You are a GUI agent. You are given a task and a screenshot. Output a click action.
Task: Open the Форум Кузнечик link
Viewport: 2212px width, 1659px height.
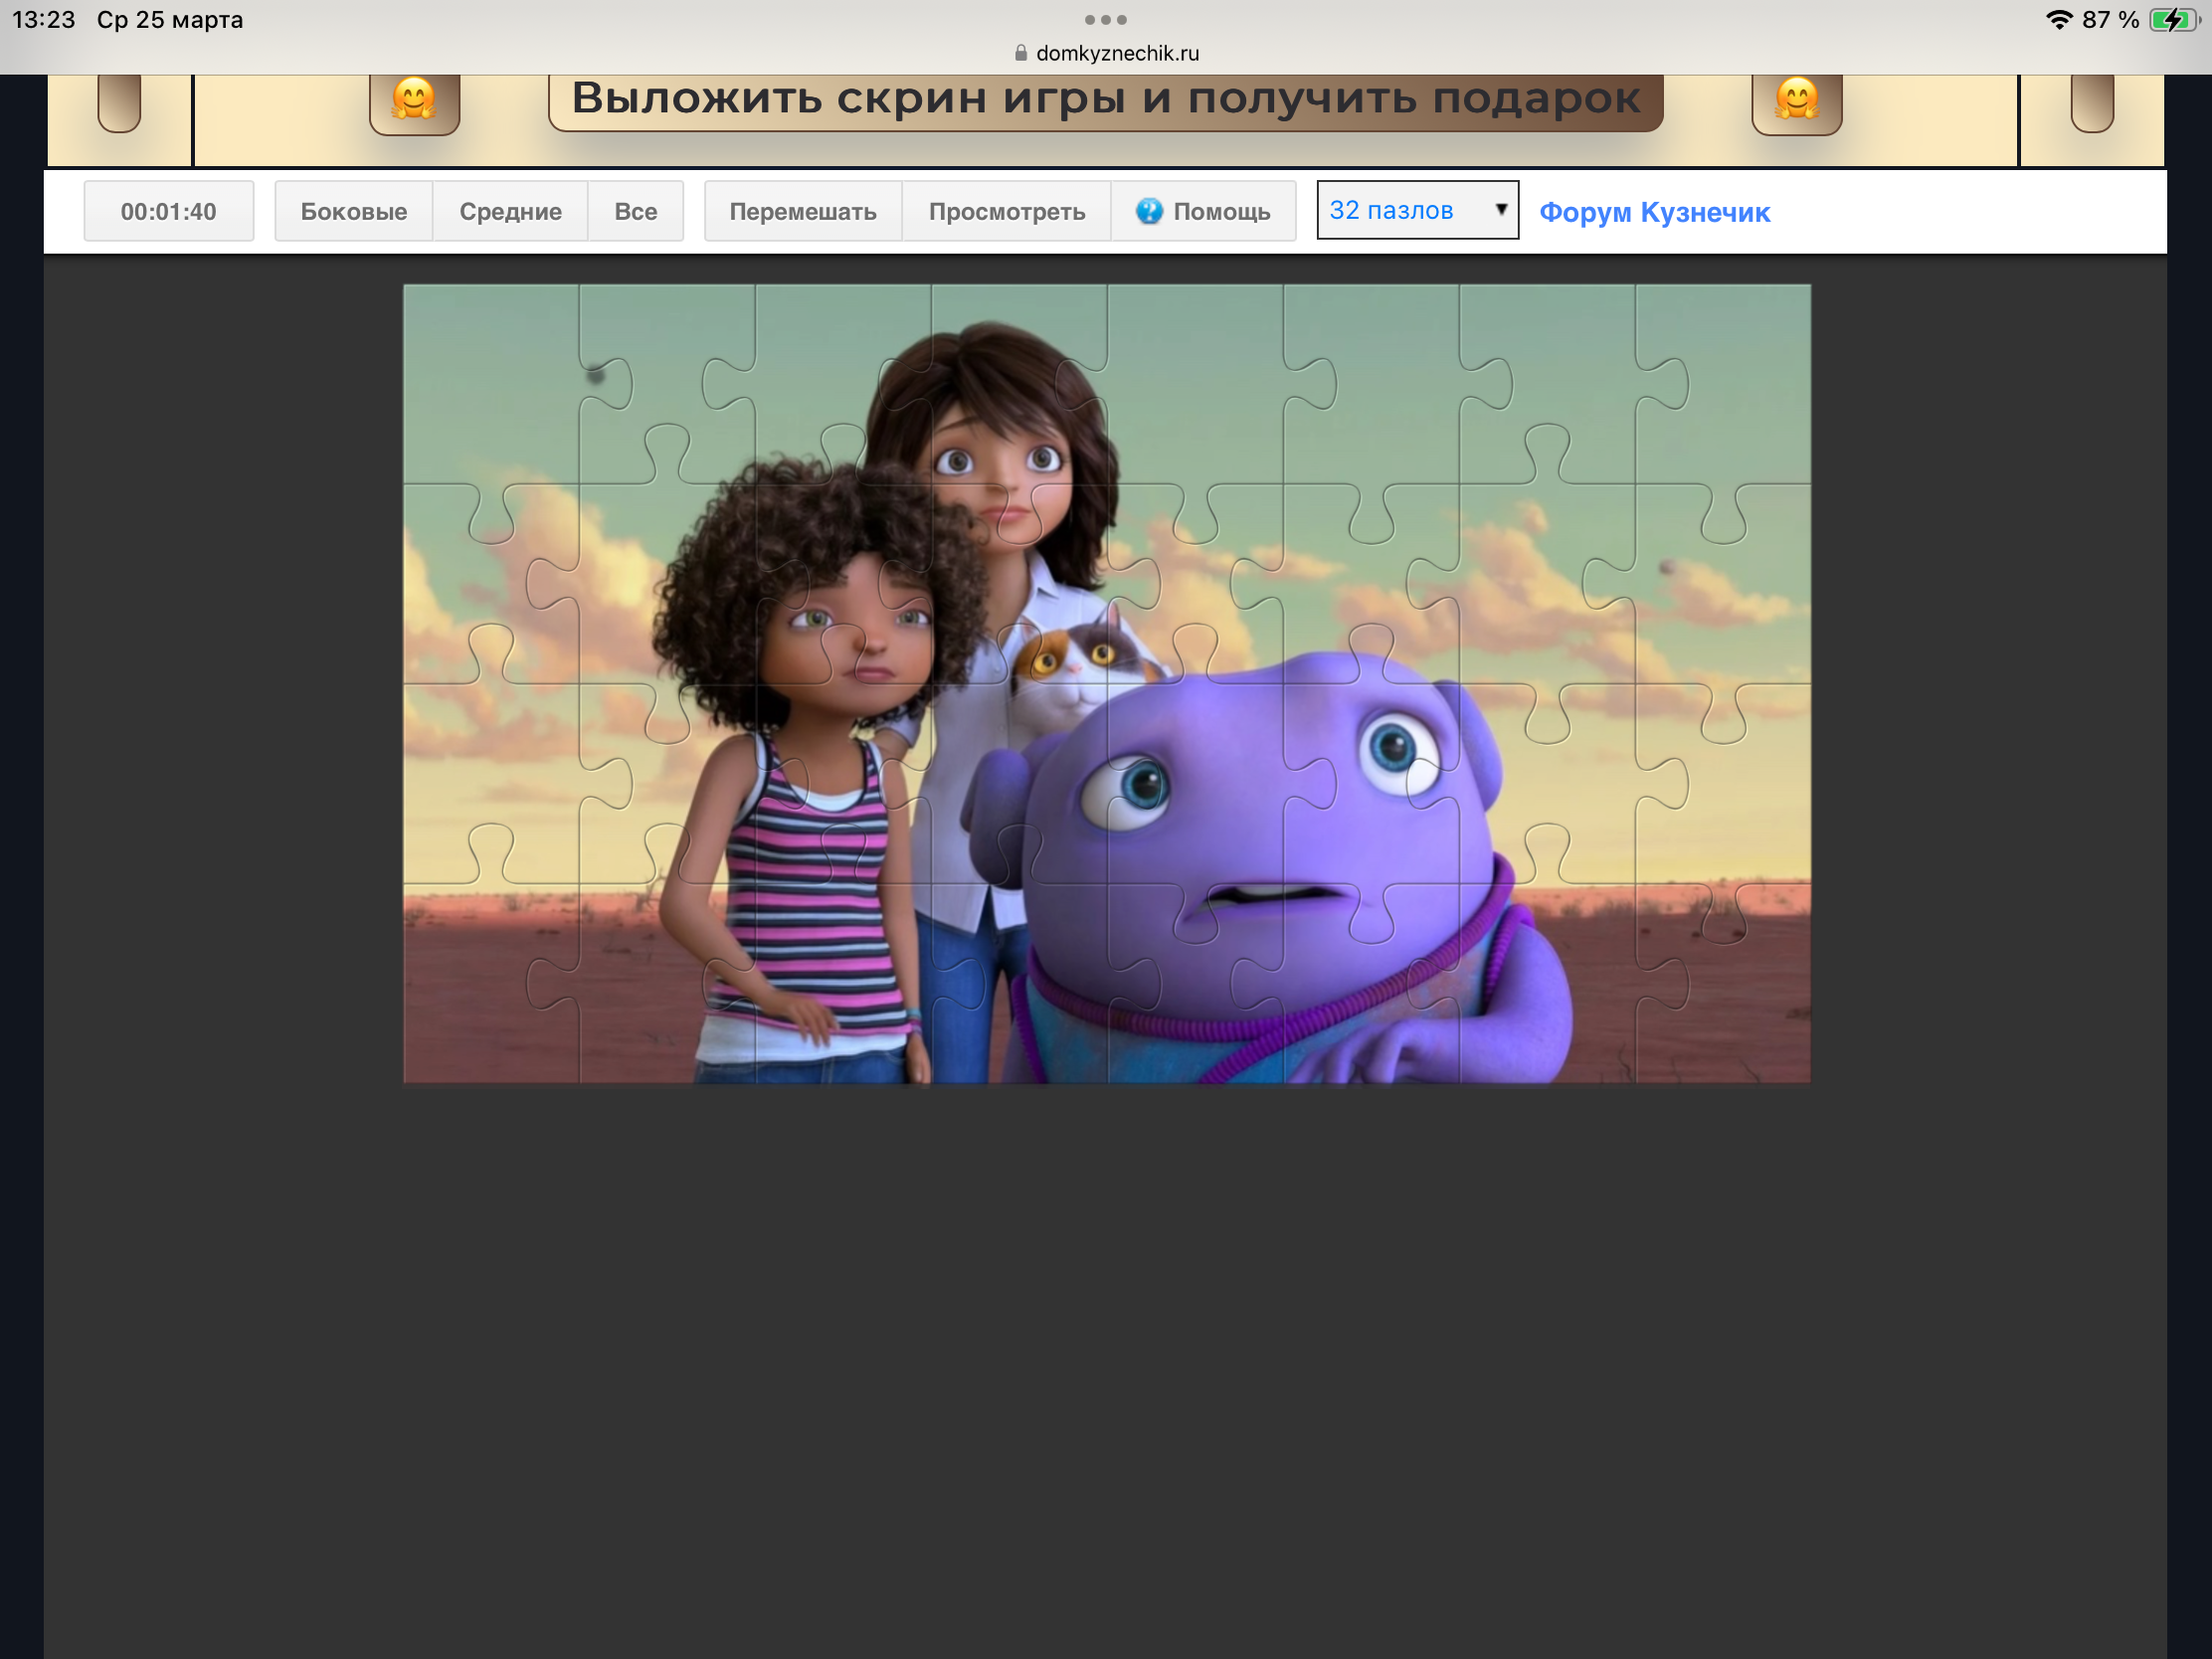point(1654,212)
